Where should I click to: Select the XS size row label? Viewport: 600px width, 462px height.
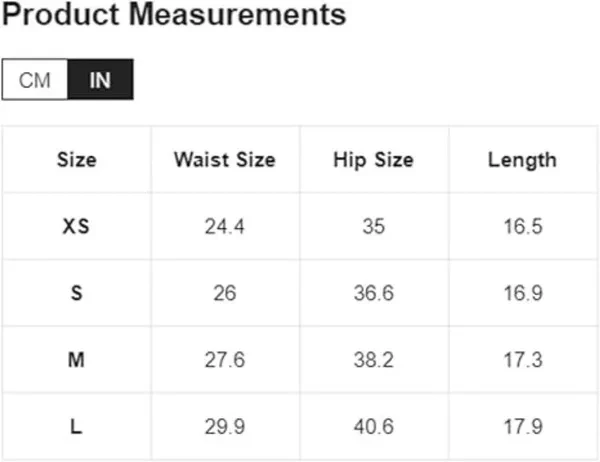77,226
